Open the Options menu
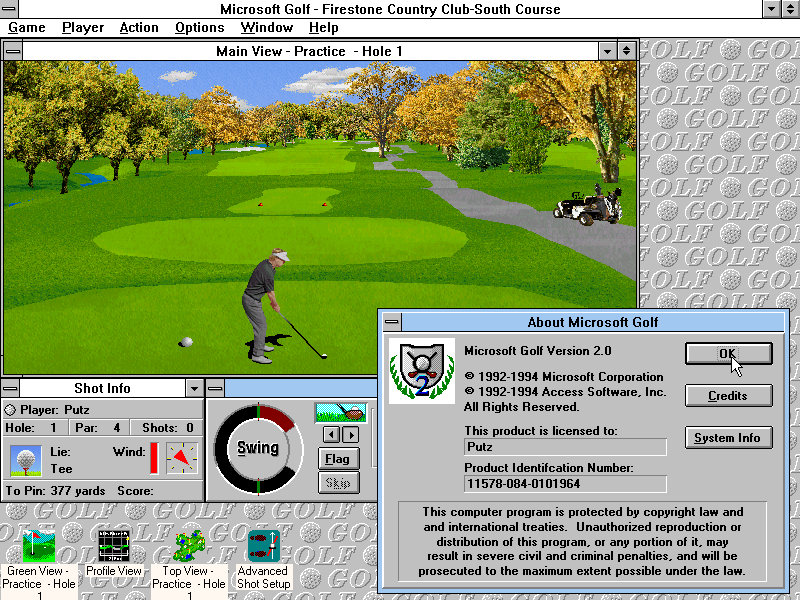The image size is (800, 600). pos(199,28)
